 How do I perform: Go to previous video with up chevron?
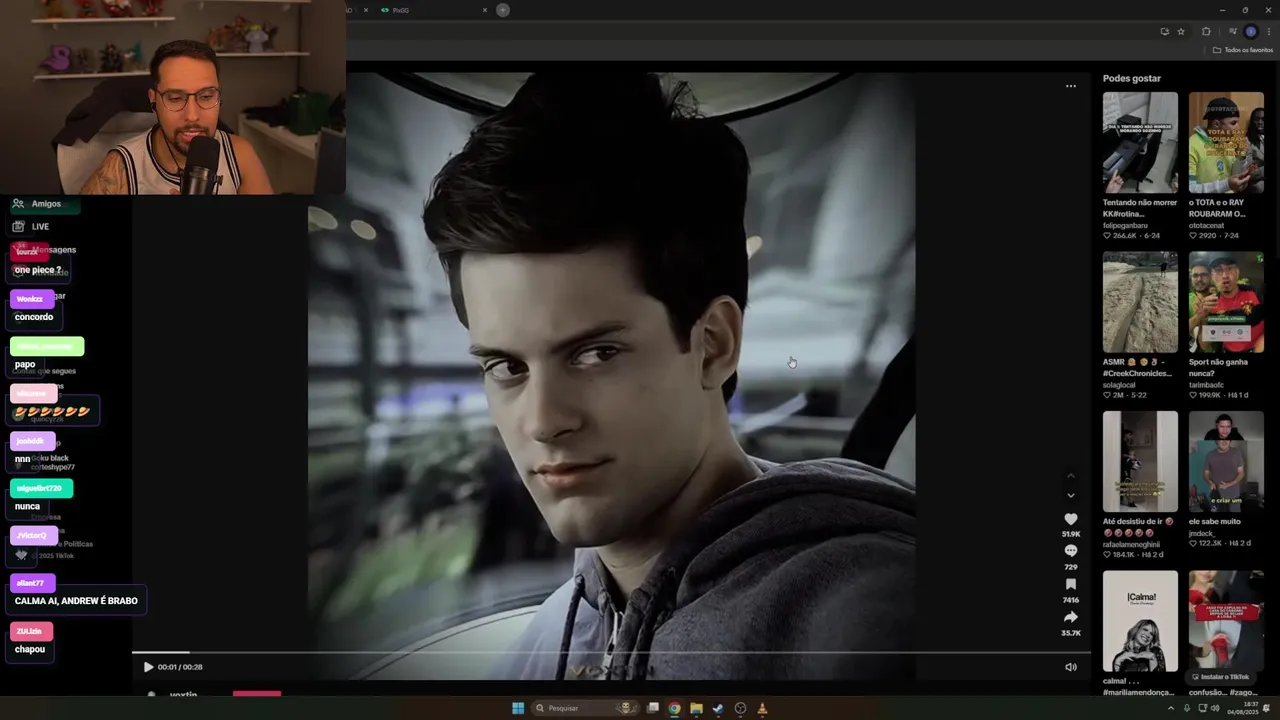tap(1070, 476)
